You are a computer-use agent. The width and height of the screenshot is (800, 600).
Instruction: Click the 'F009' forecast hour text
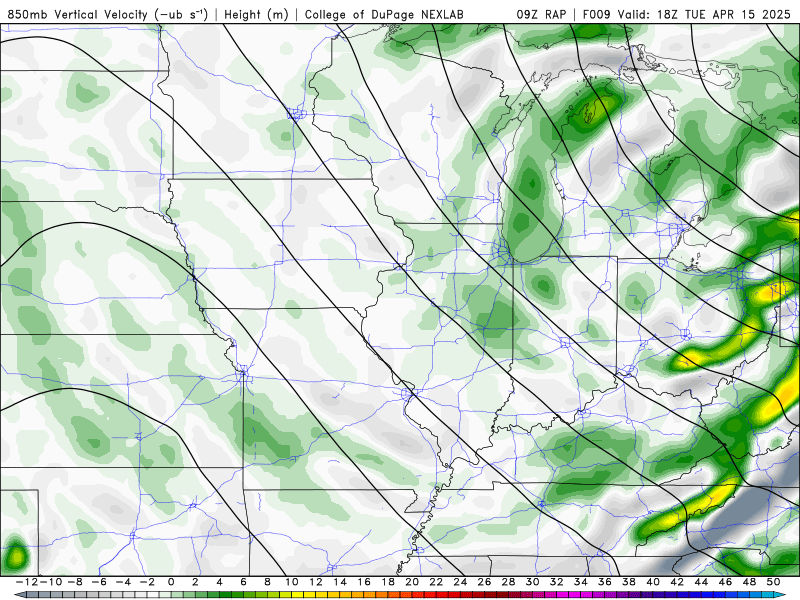pyautogui.click(x=597, y=14)
